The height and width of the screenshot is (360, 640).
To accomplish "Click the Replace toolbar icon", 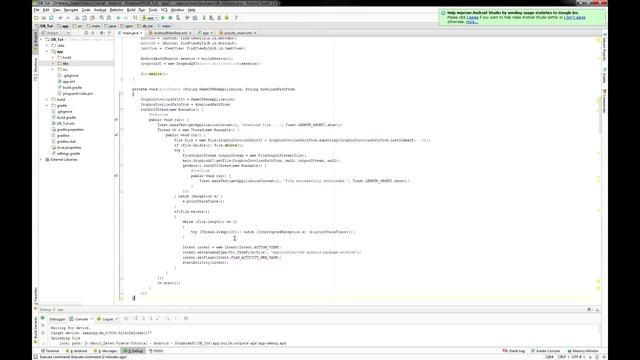I will 109,18.
